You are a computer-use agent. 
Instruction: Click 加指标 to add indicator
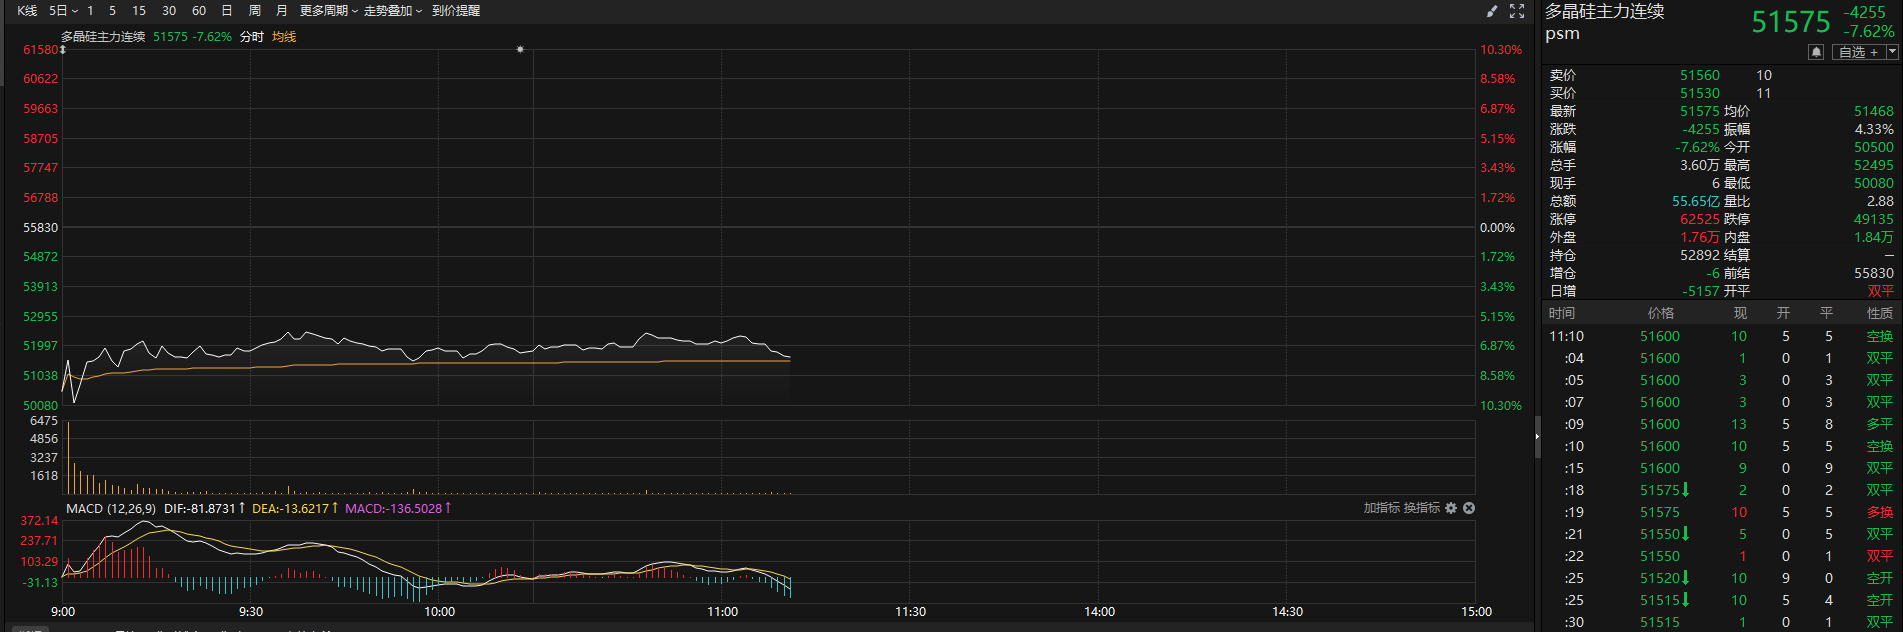tap(1381, 508)
